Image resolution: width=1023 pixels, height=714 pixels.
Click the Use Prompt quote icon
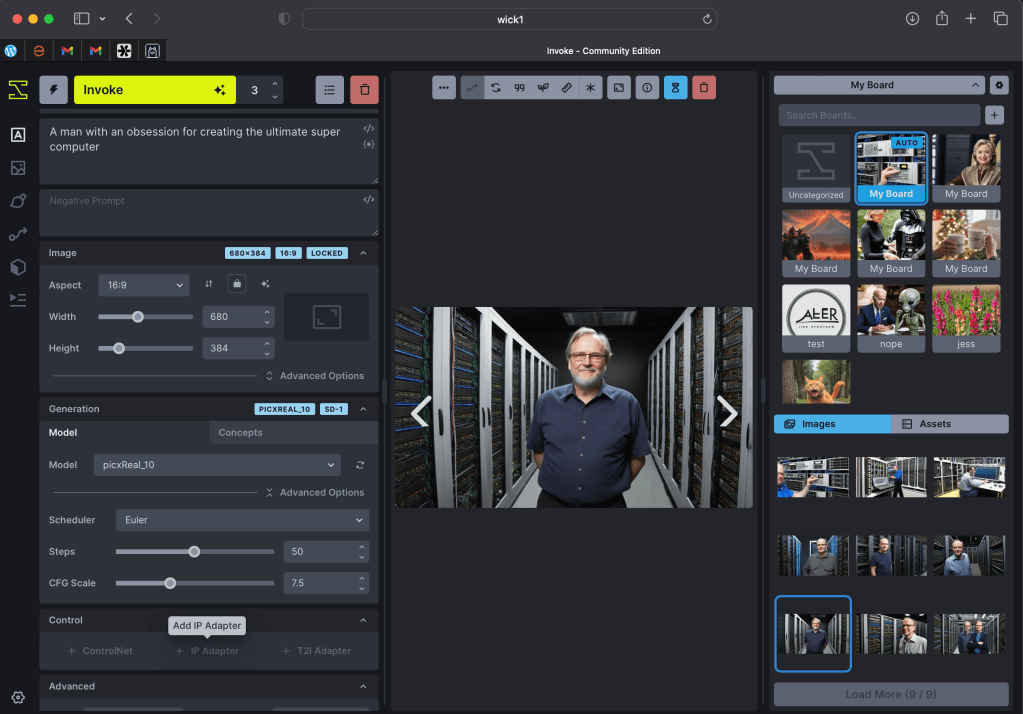519,88
